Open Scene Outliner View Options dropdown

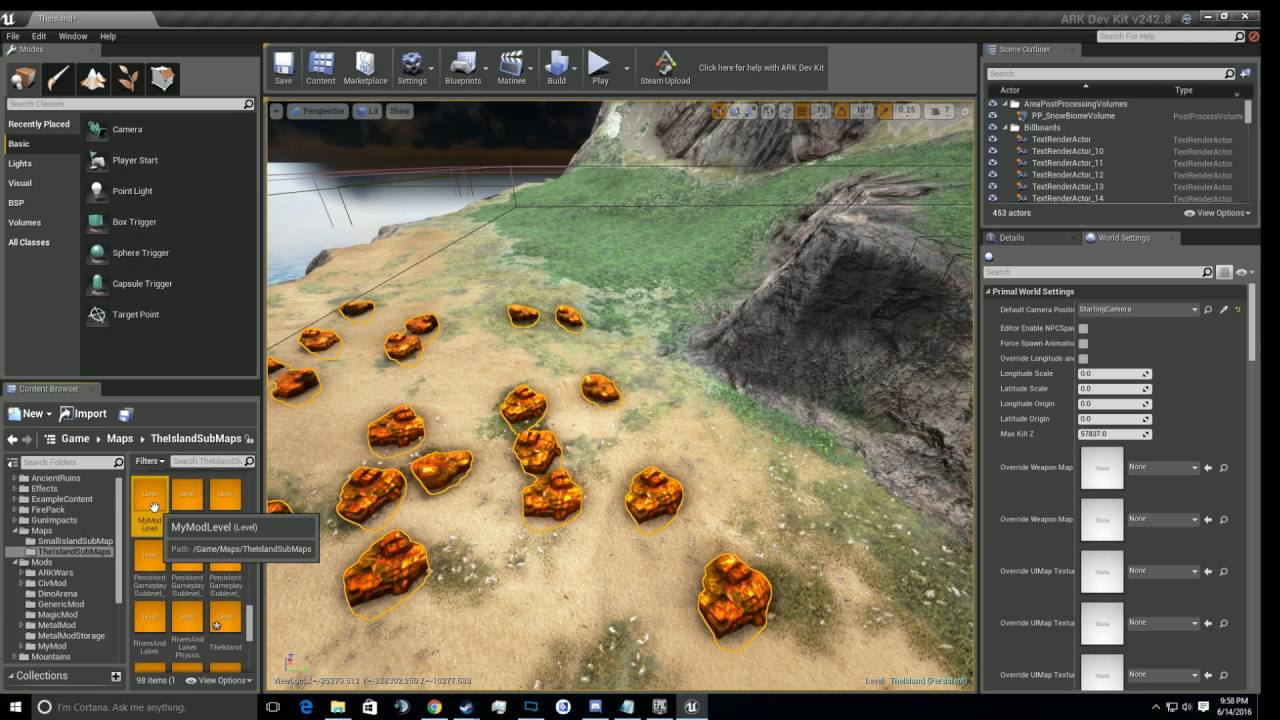tap(1217, 213)
